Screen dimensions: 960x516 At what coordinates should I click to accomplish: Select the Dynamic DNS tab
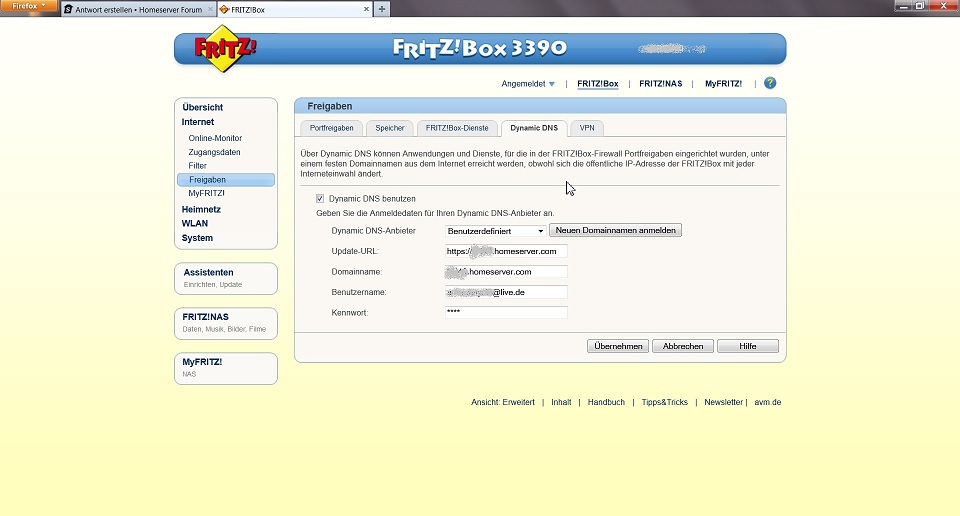pyautogui.click(x=534, y=128)
